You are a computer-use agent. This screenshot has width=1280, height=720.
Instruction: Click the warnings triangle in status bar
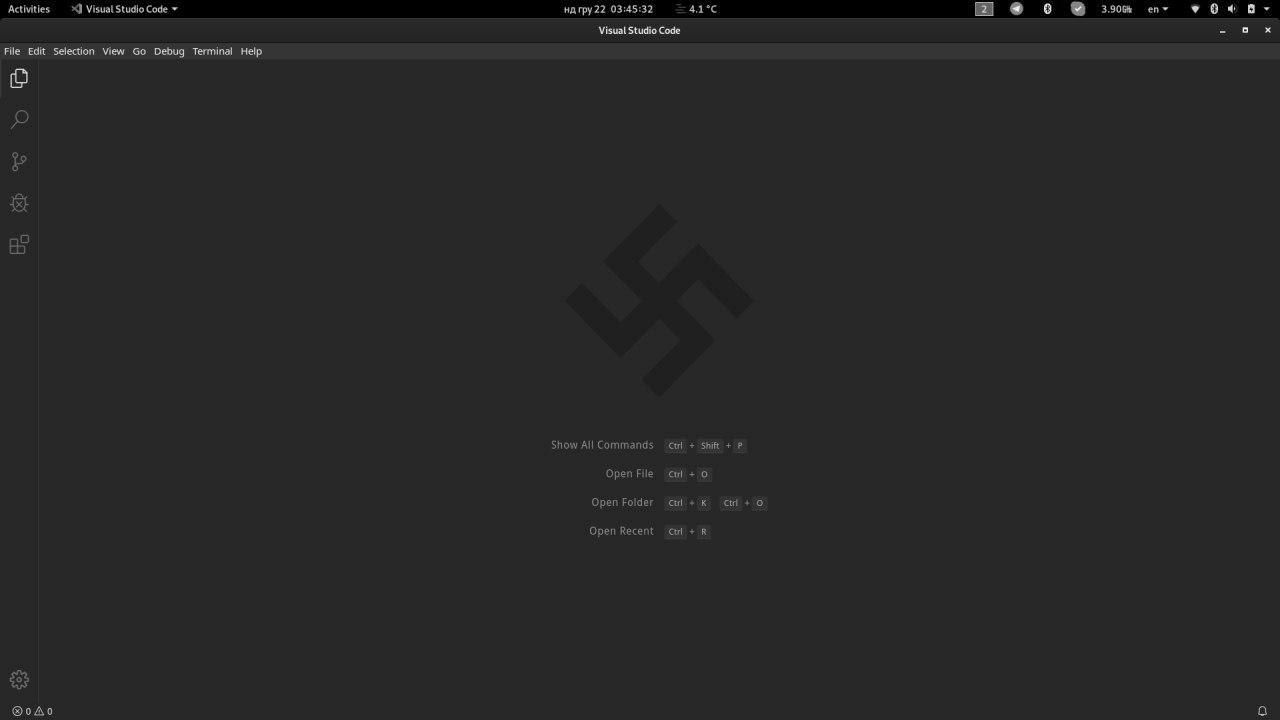coord(39,711)
